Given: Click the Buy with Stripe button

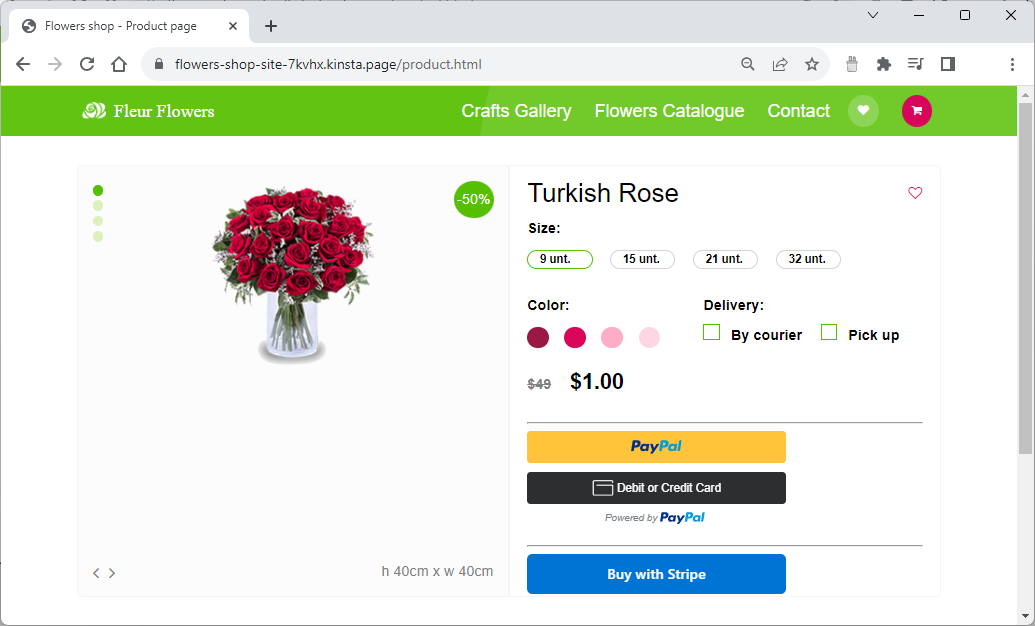Looking at the screenshot, I should coord(656,574).
